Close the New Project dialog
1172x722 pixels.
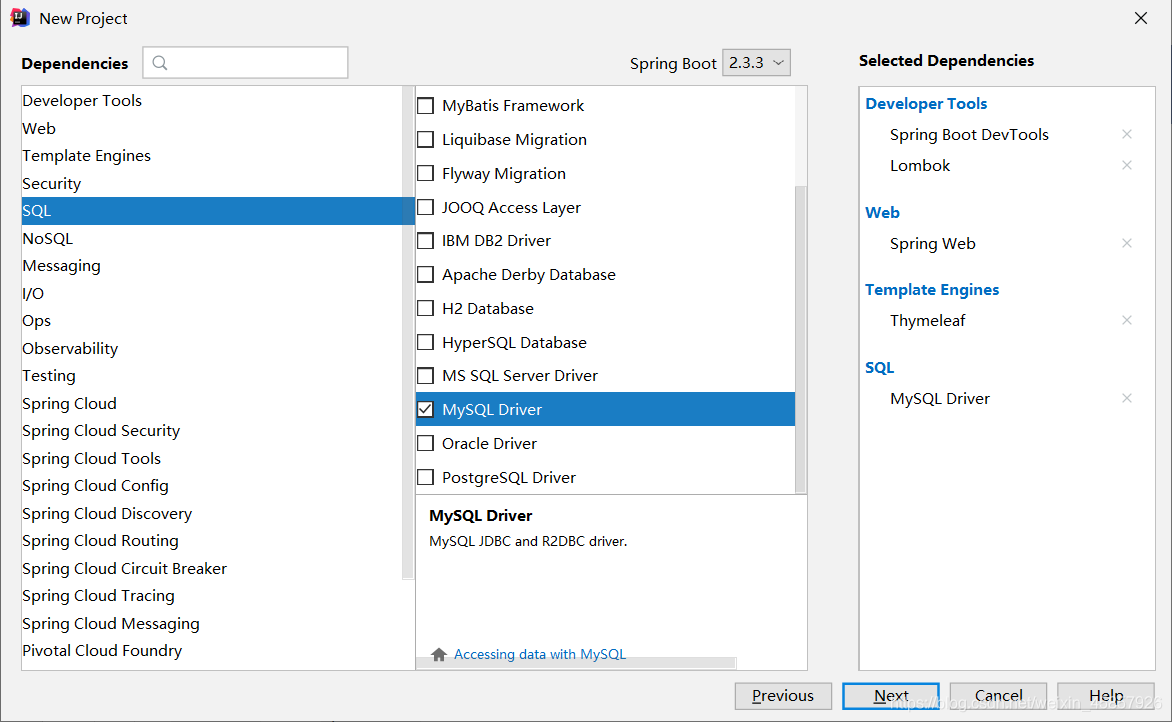point(1141,18)
